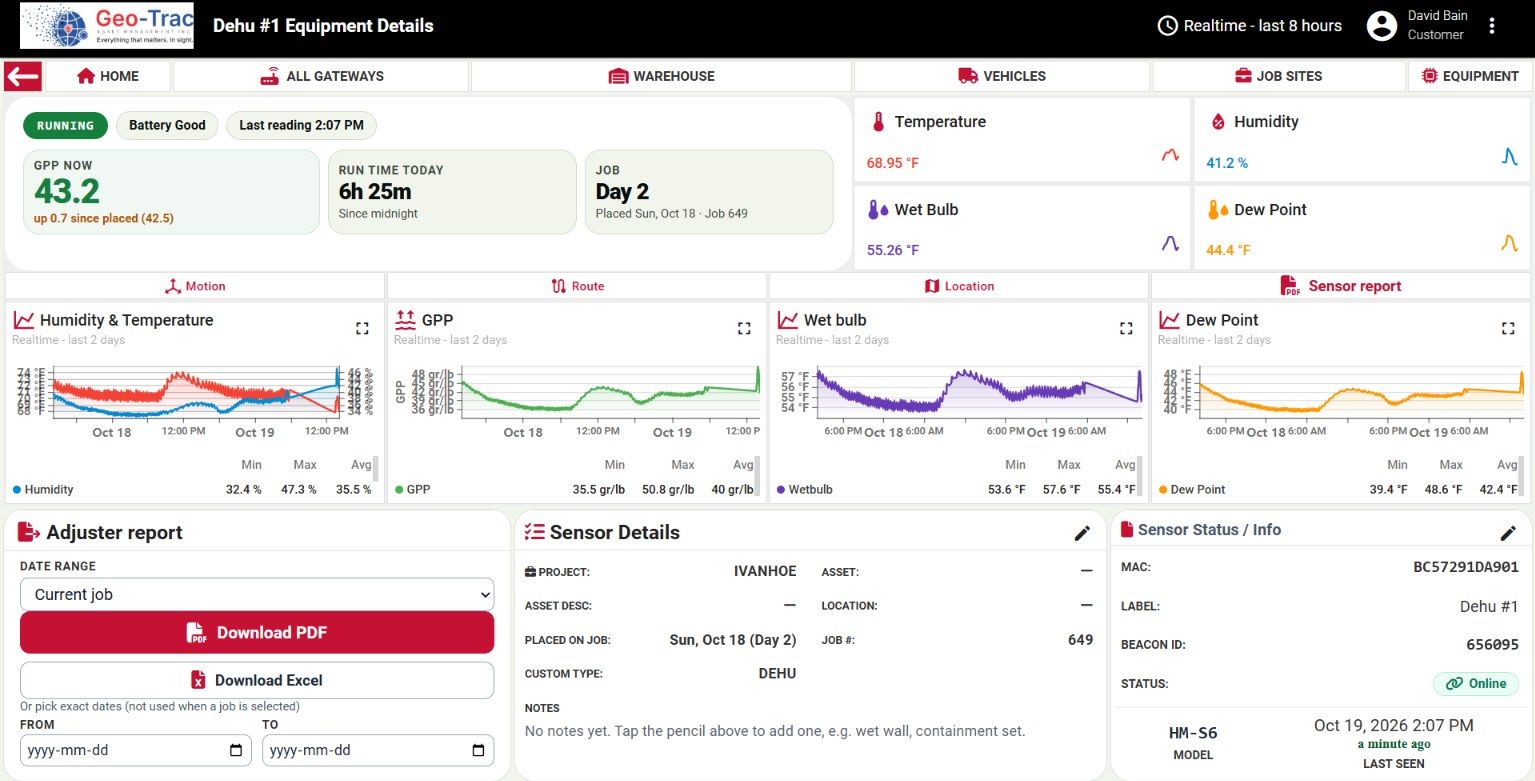
Task: Click the Temperature trend sparkline icon
Action: [x=1170, y=156]
